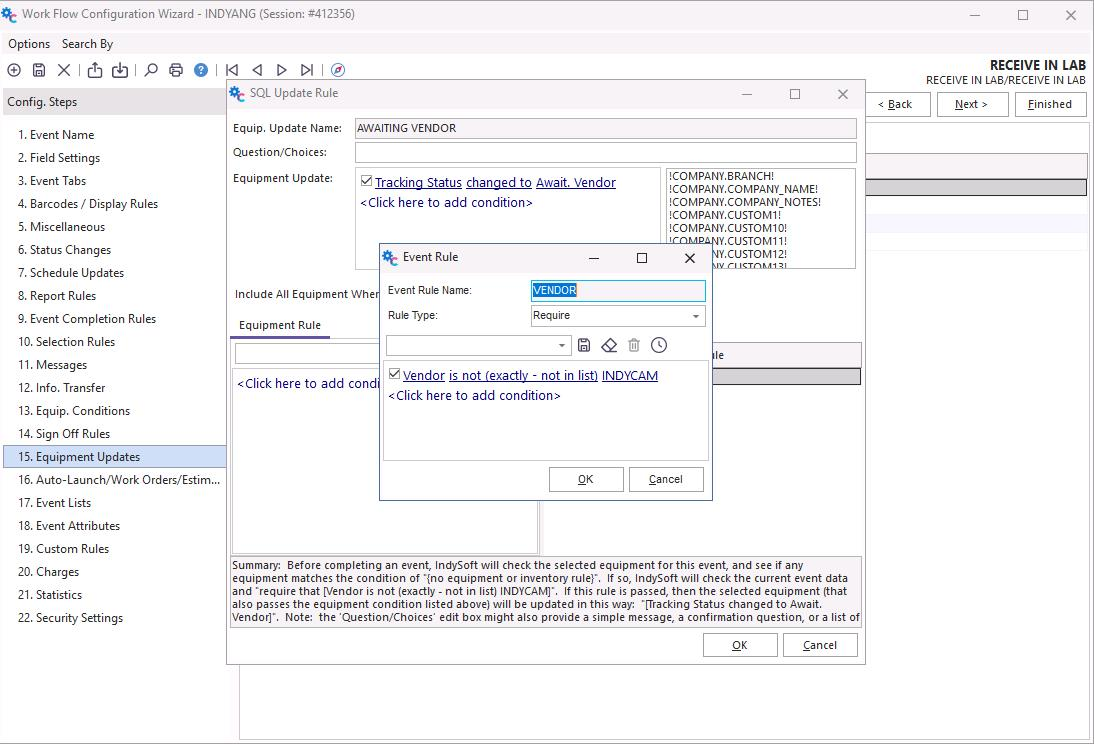Click Cancel in the Event Rule dialog

point(665,479)
